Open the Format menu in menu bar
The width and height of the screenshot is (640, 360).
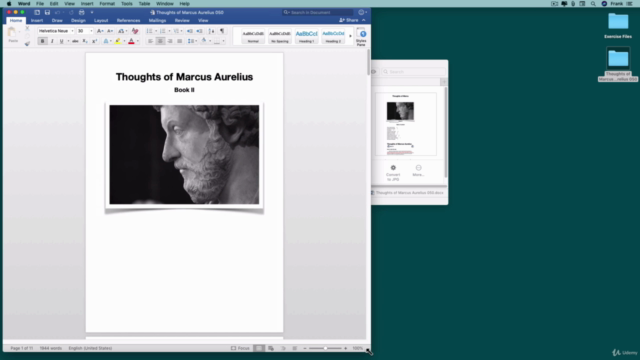[x=107, y=4]
